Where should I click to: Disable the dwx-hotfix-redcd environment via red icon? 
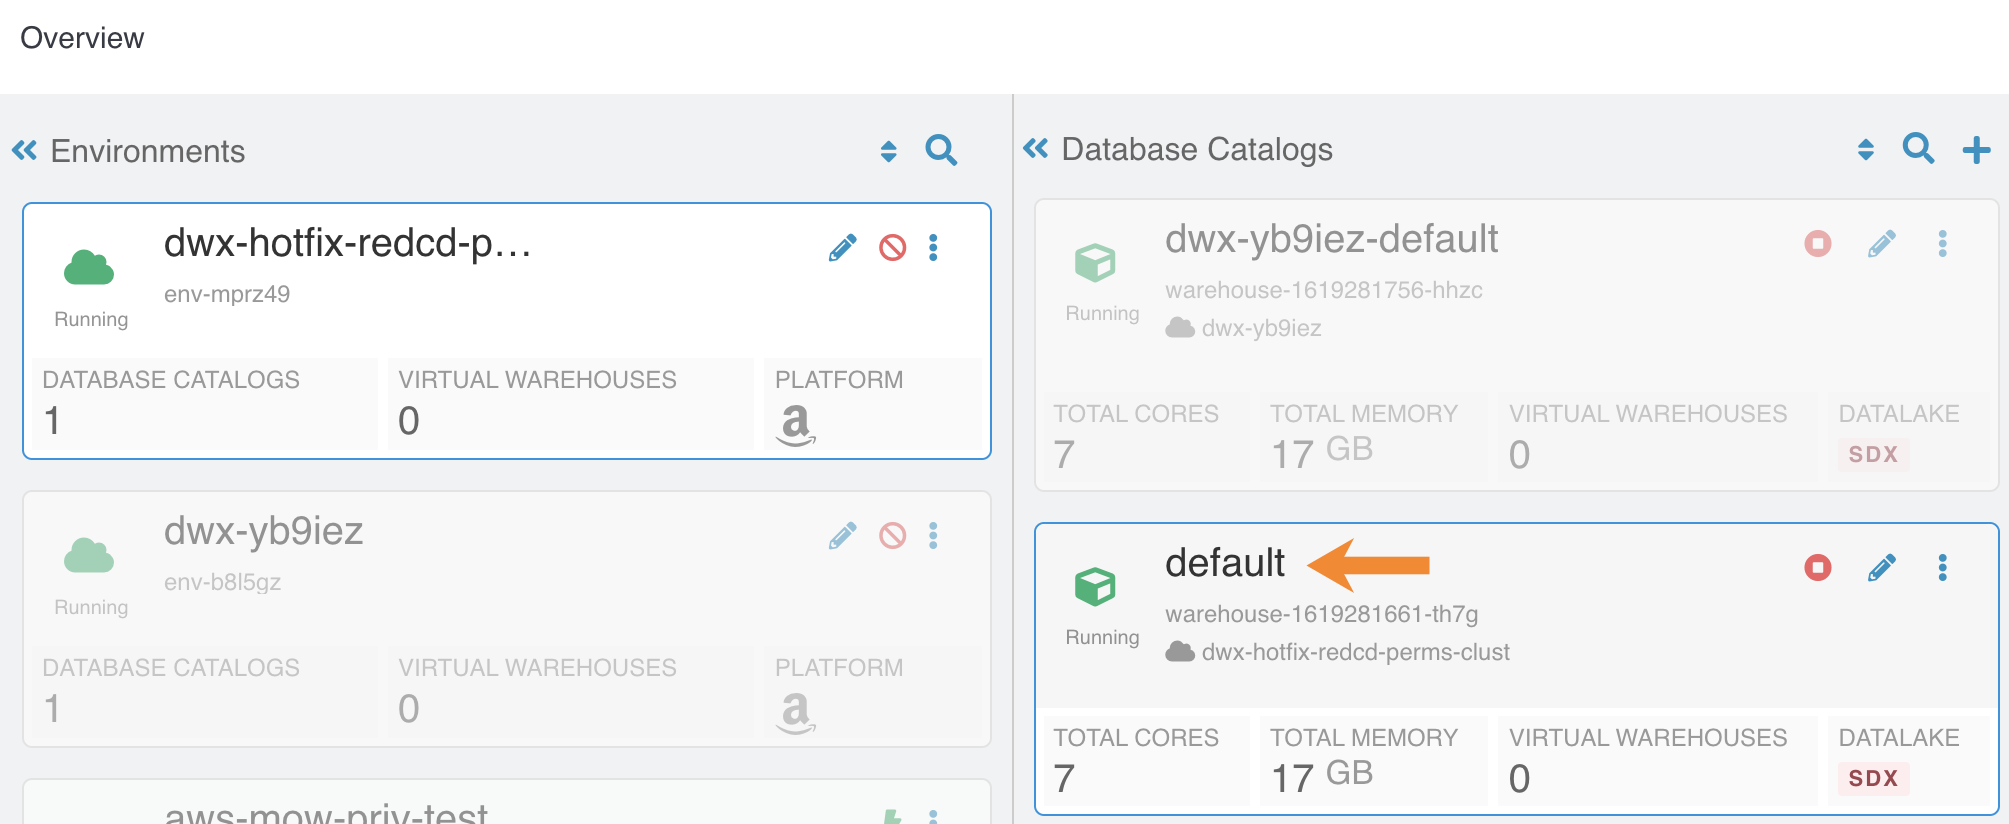(x=892, y=248)
